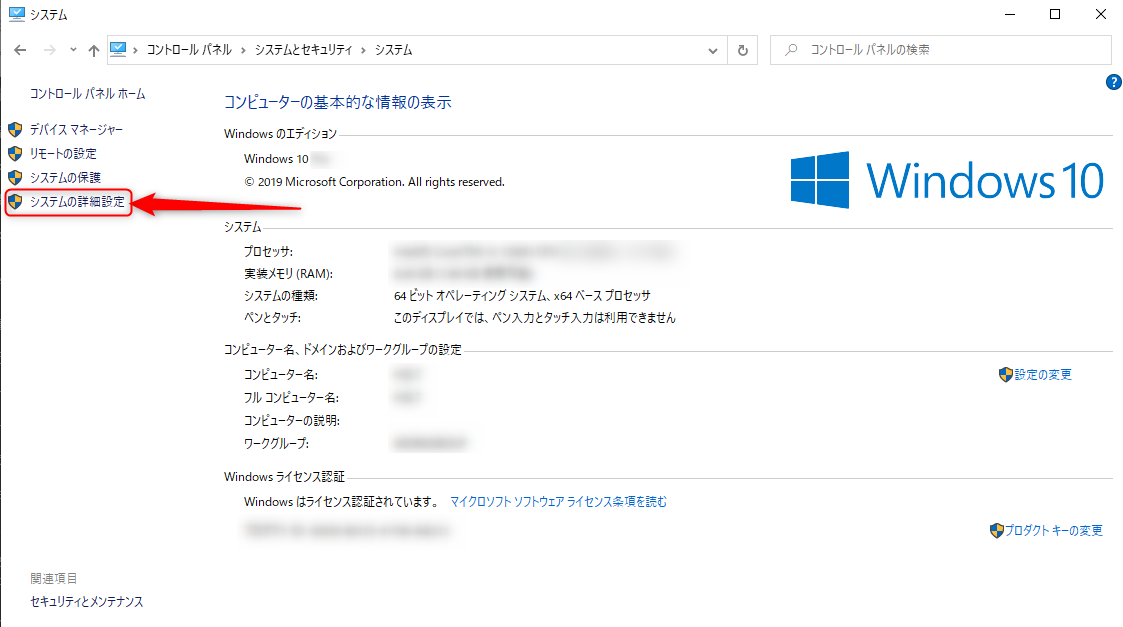The image size is (1123, 627).
Task: Click shield icon beside 設定の変更
Action: [x=1006, y=375]
